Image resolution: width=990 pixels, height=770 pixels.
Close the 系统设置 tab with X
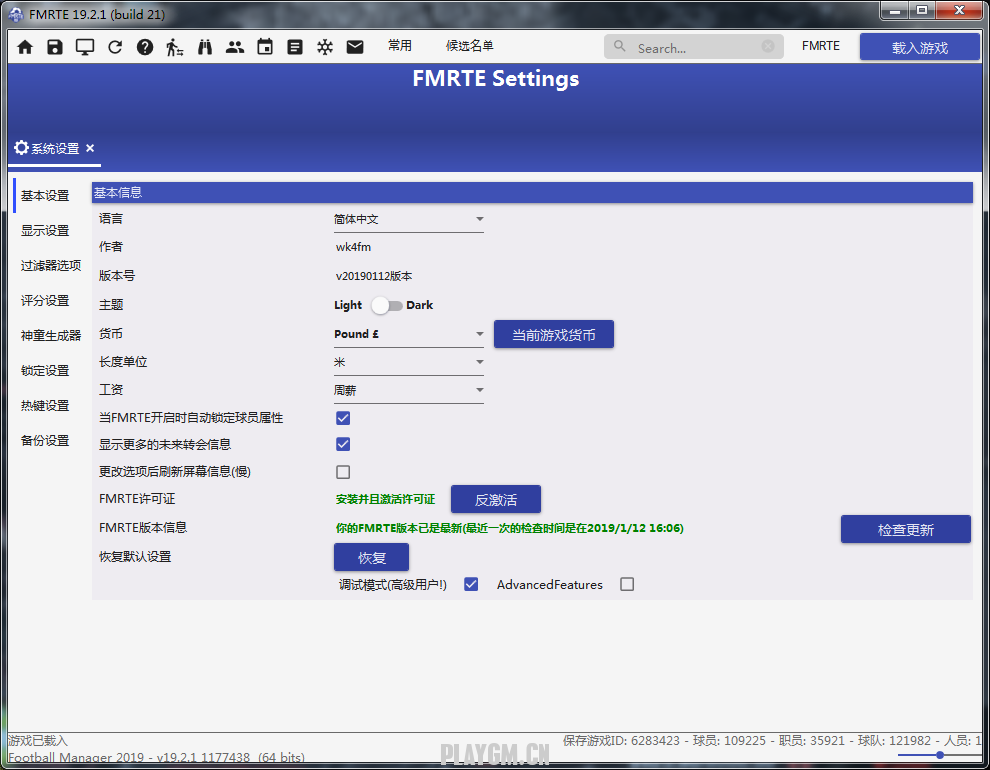coord(90,148)
